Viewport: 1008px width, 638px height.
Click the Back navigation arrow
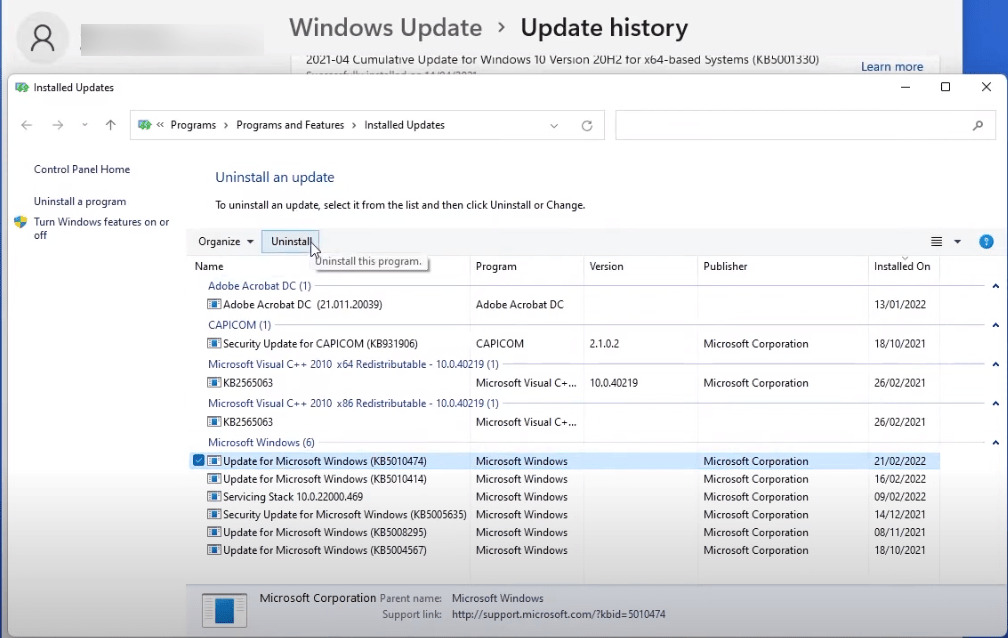27,125
